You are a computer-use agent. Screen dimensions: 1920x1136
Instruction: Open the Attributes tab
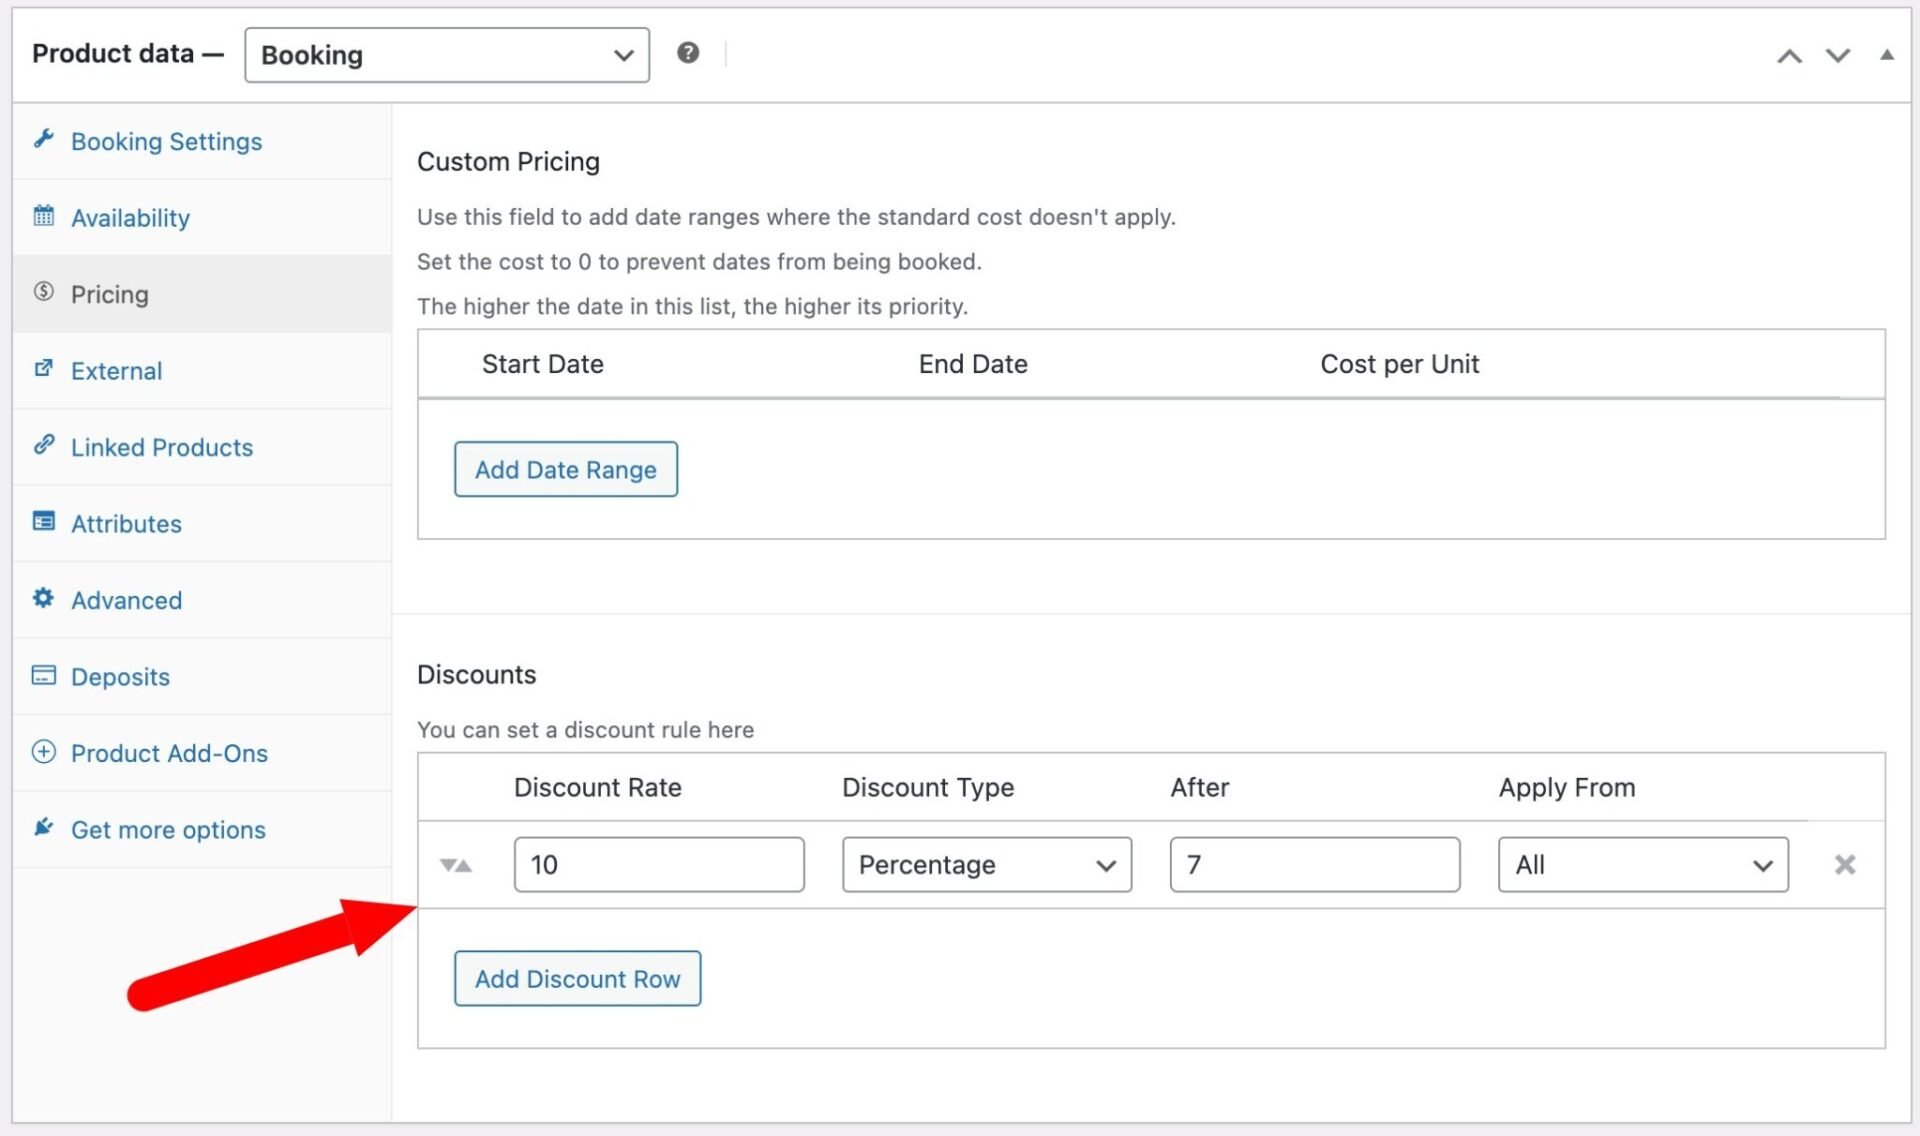click(x=126, y=524)
